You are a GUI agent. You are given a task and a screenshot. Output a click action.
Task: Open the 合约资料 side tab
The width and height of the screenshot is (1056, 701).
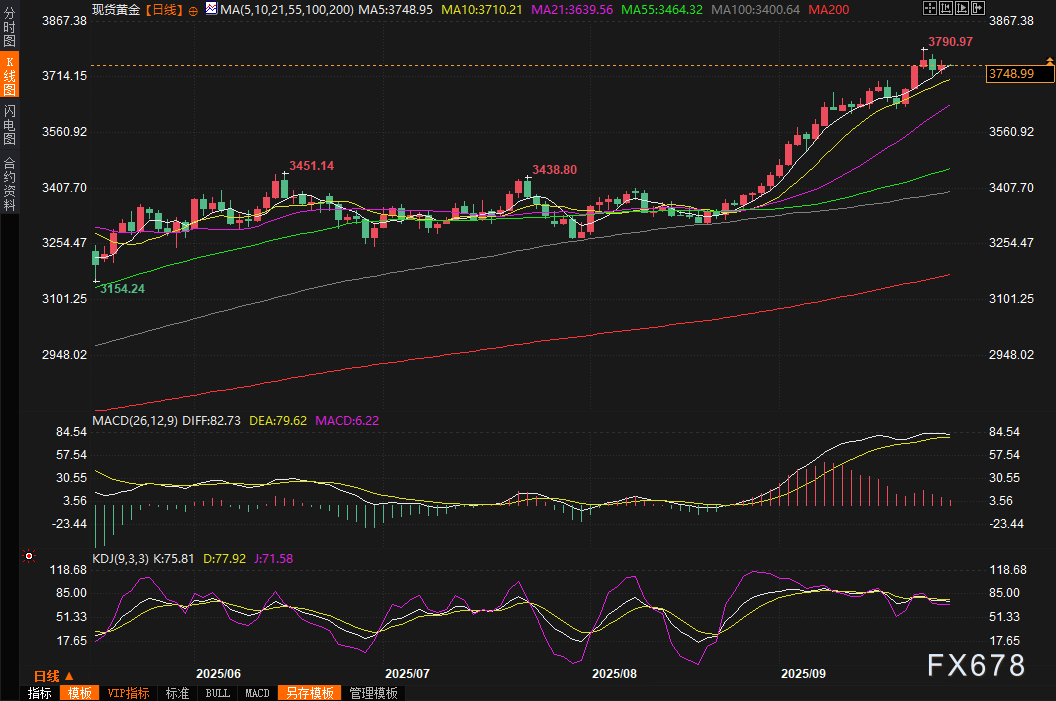[9, 183]
